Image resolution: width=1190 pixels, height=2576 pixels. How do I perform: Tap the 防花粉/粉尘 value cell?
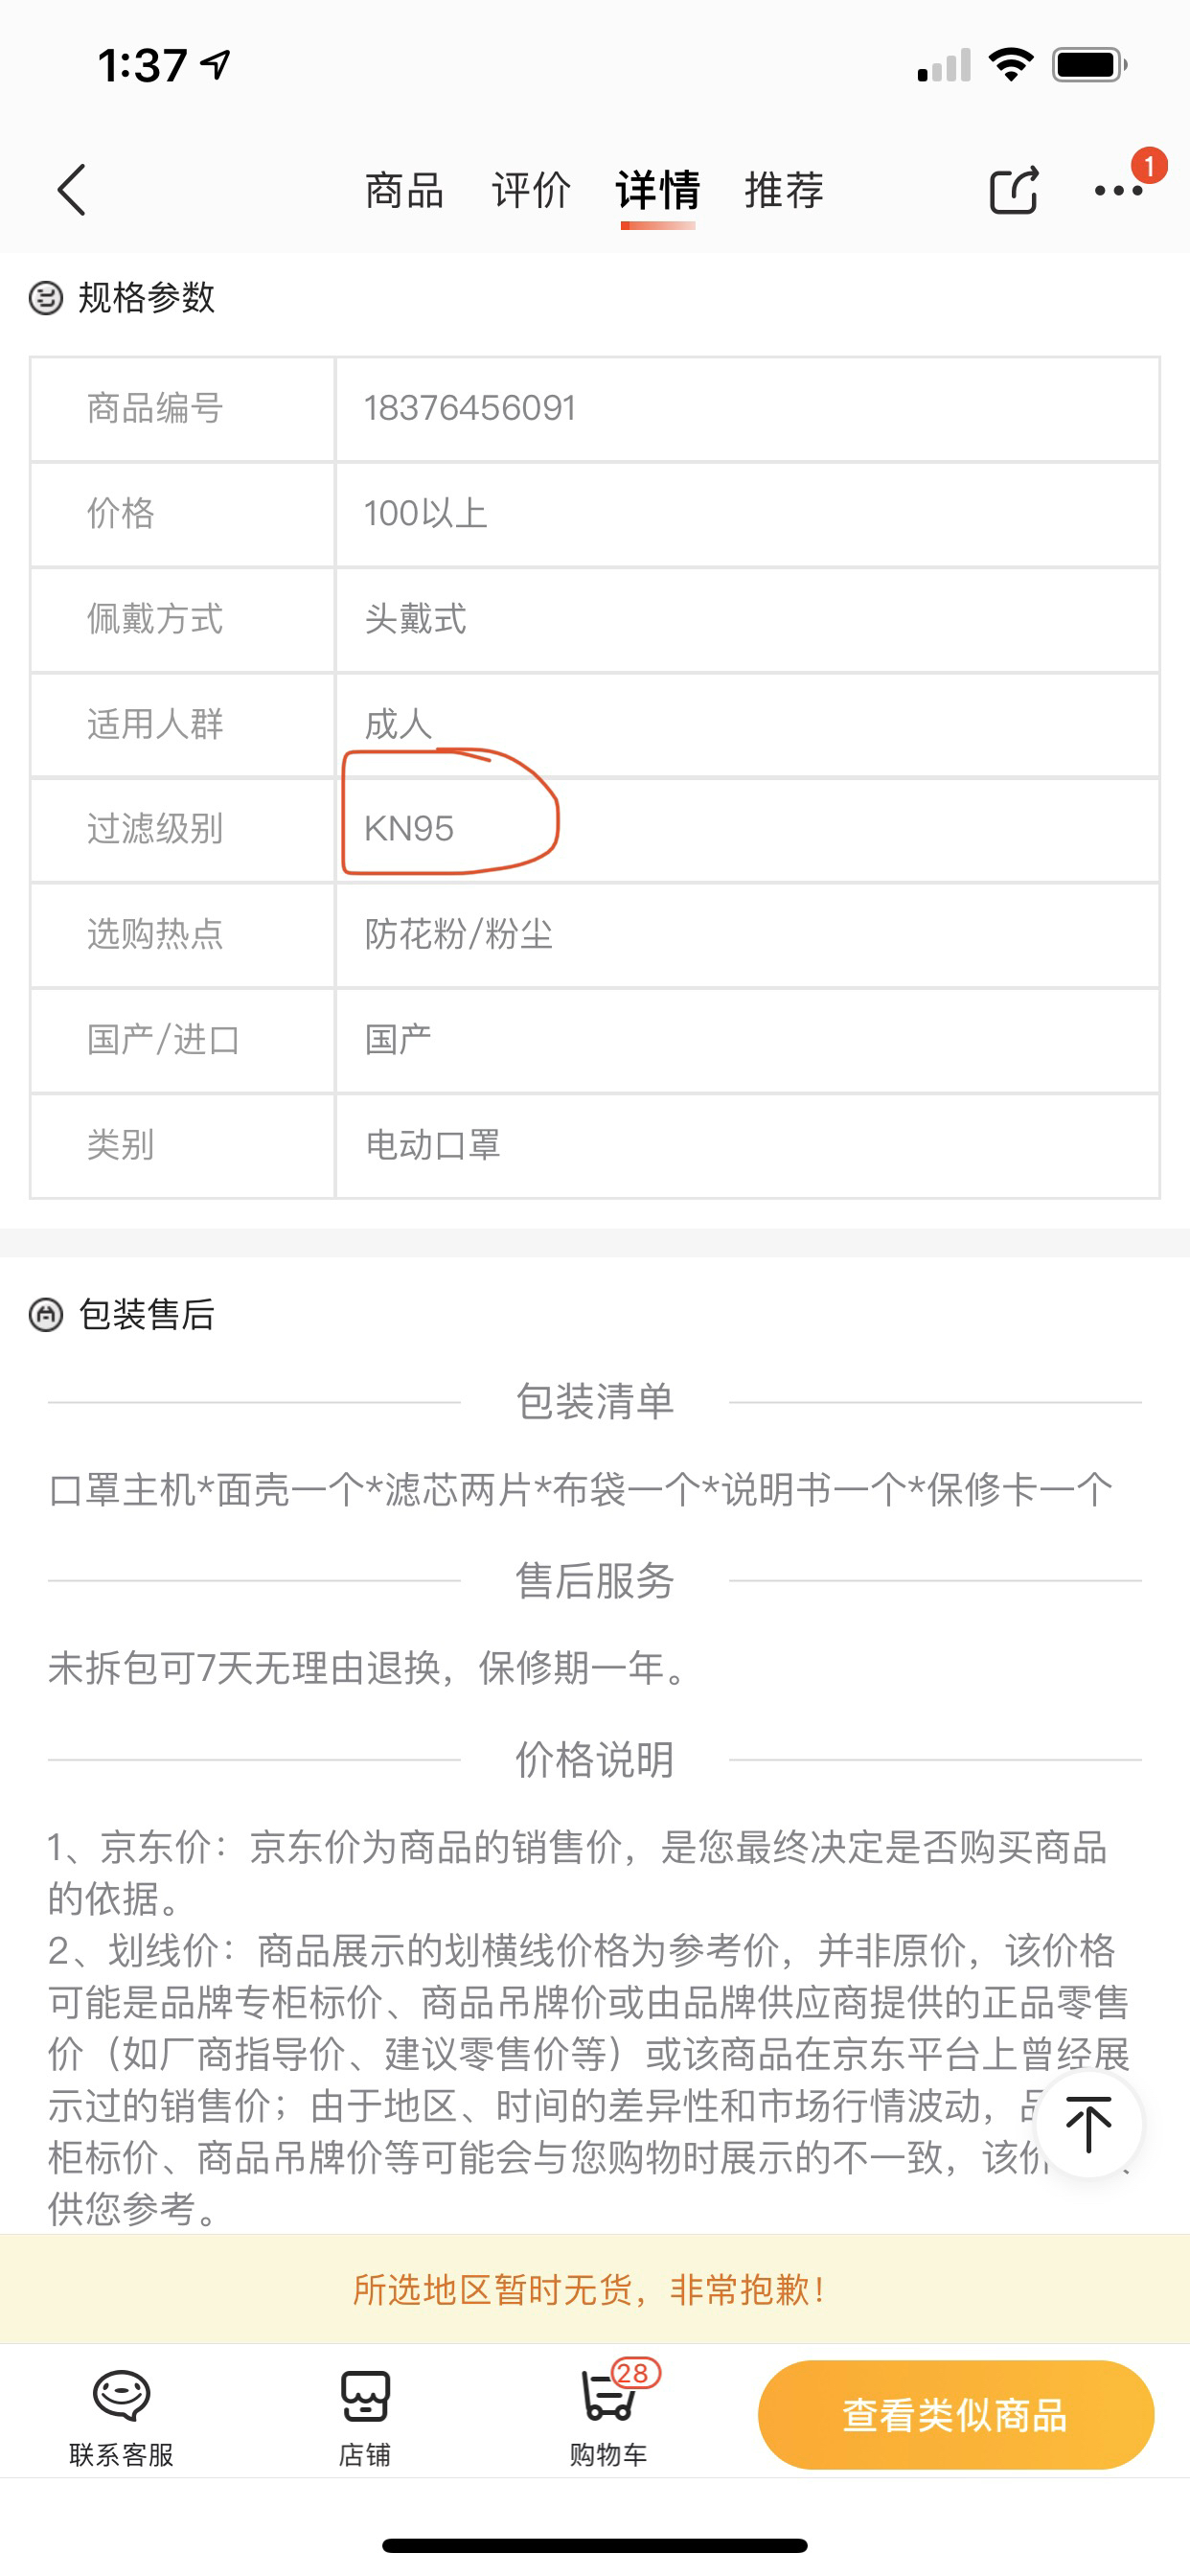click(x=459, y=934)
